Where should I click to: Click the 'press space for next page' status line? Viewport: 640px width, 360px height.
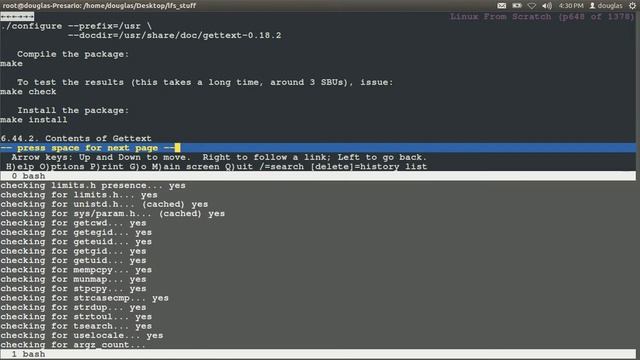(x=318, y=148)
